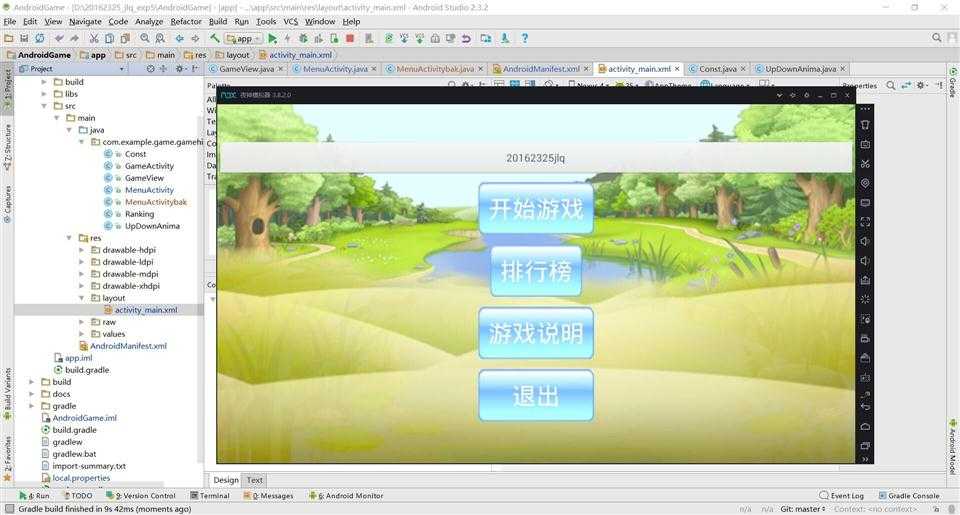Click the emulator location pin icon

[864, 183]
